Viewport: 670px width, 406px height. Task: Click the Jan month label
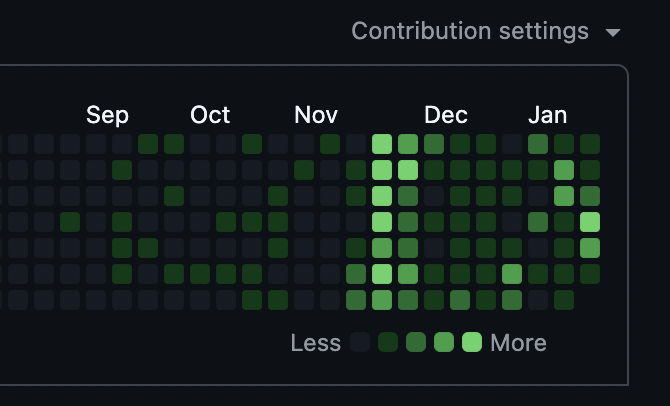tap(547, 115)
